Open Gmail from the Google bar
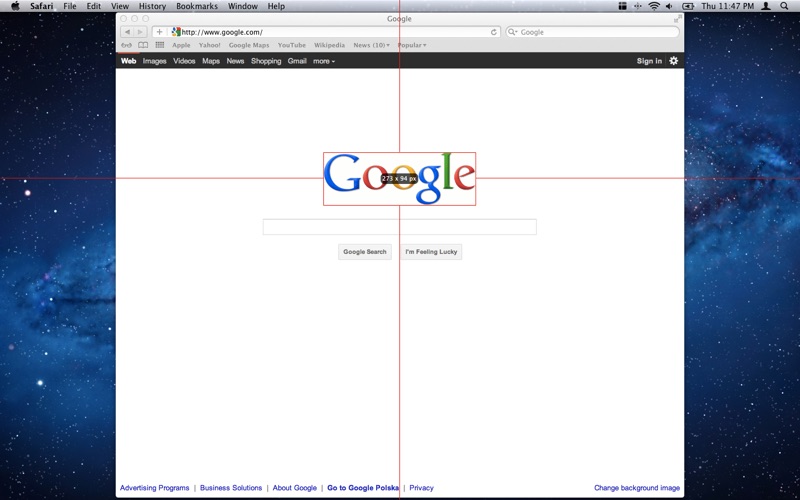This screenshot has height=500, width=800. point(297,61)
